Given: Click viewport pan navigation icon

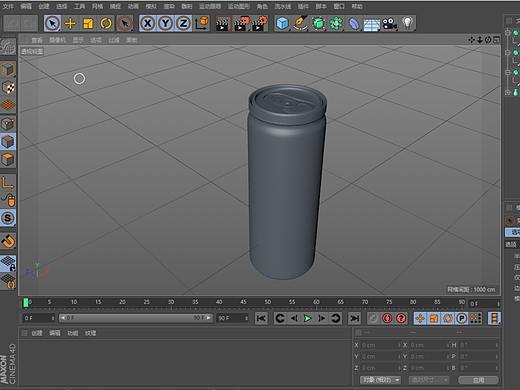Looking at the screenshot, I should [471, 40].
